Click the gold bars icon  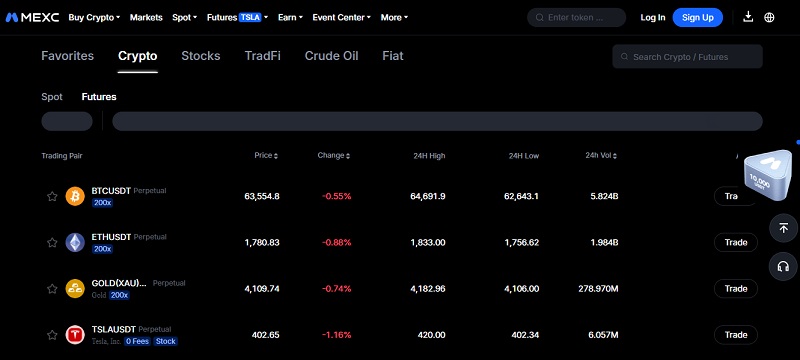[75, 289]
